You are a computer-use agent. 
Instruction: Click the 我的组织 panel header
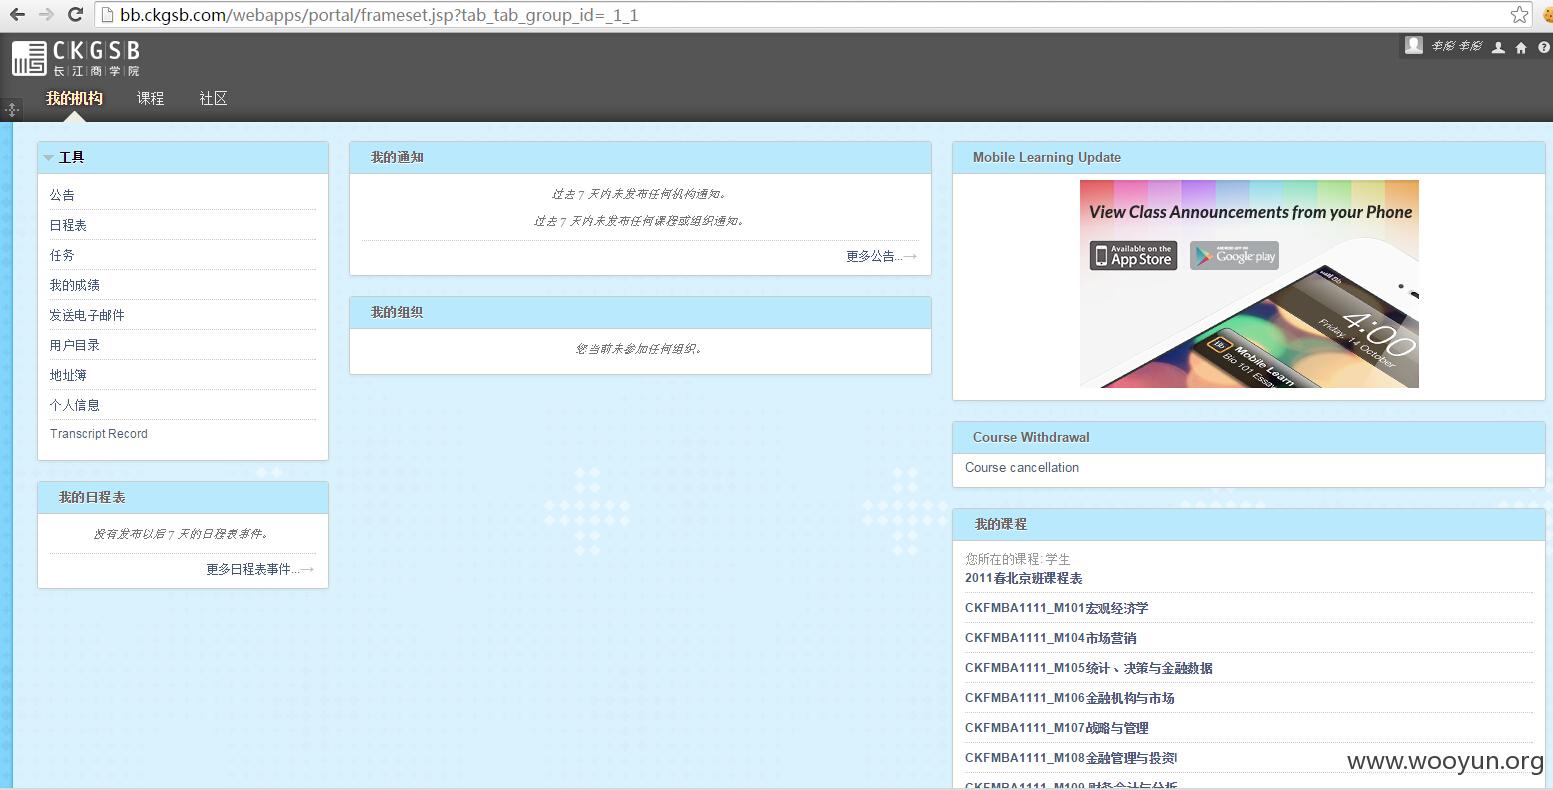click(640, 313)
